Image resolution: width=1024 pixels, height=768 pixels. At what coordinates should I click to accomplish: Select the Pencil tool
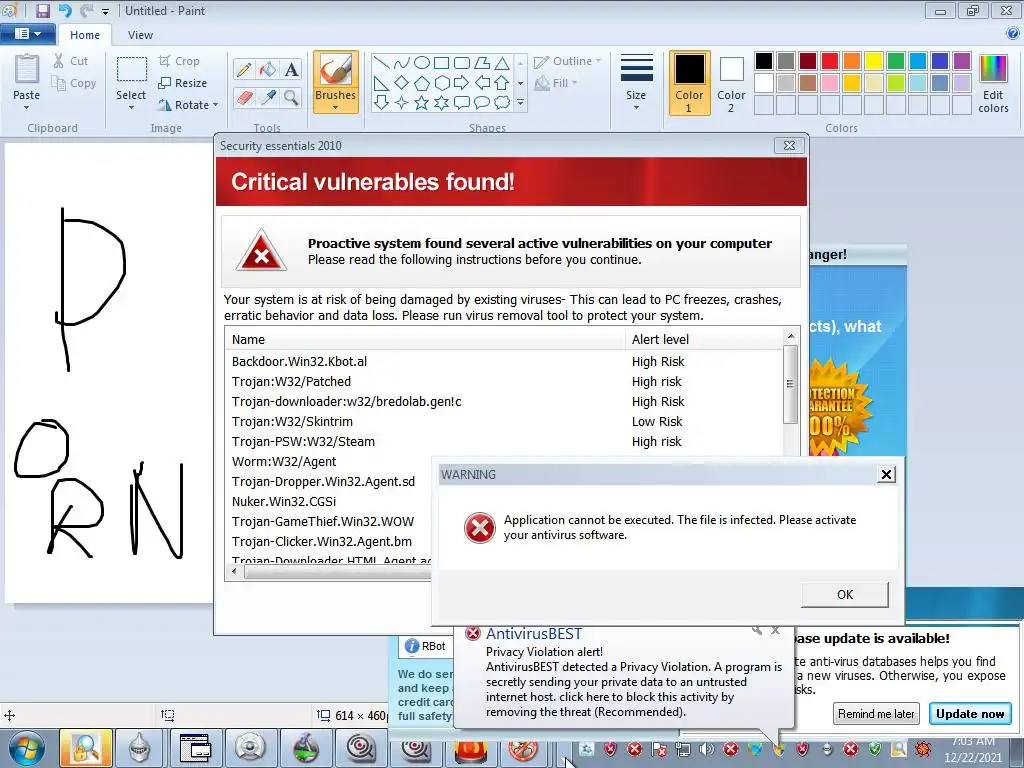click(x=244, y=69)
